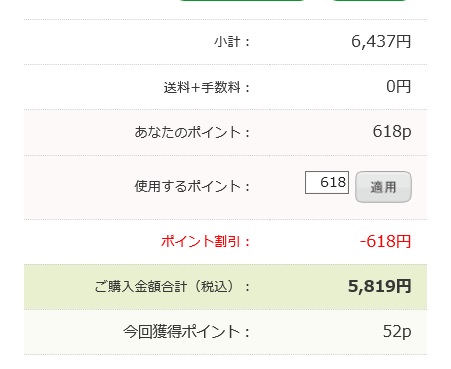Click the wide green button at top
This screenshot has height=369, width=451.
pyautogui.click(x=242, y=0)
